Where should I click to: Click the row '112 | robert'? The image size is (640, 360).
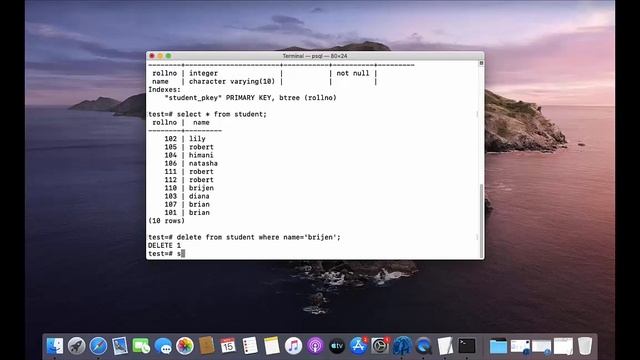pyautogui.click(x=189, y=180)
